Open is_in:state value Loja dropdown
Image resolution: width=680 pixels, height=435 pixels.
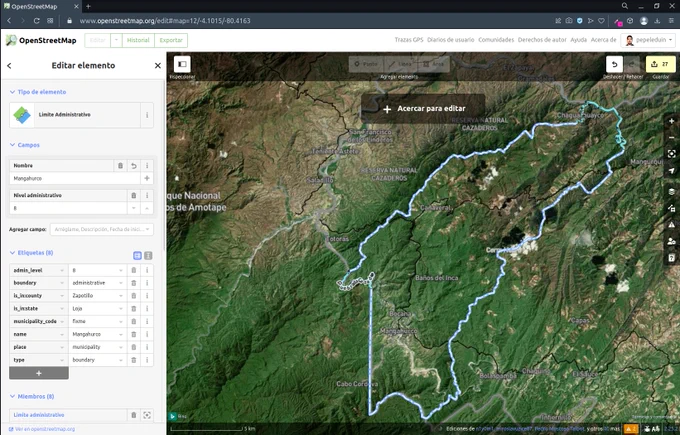121,308
